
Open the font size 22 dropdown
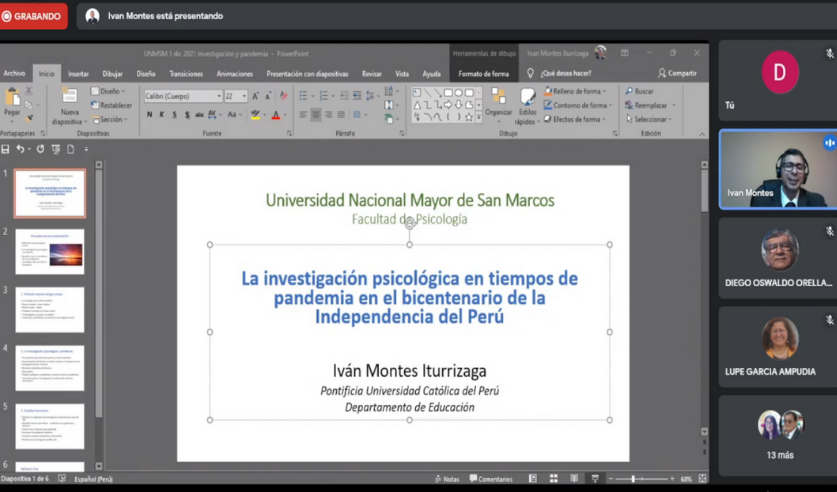point(244,96)
